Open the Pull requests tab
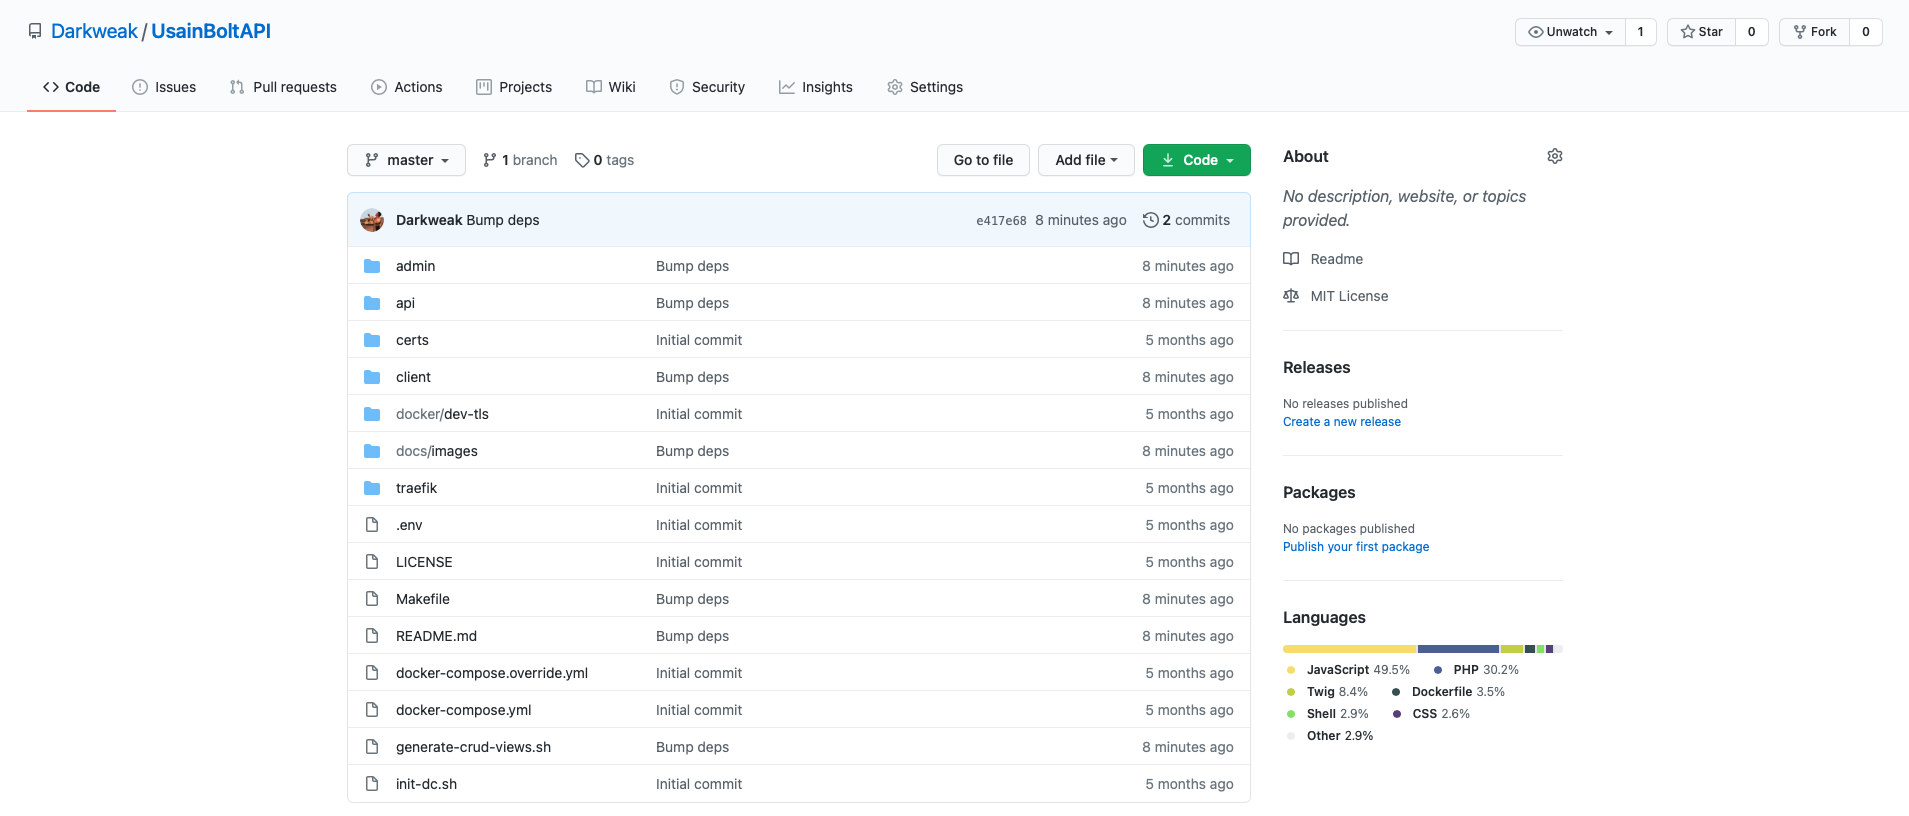 click(x=283, y=87)
